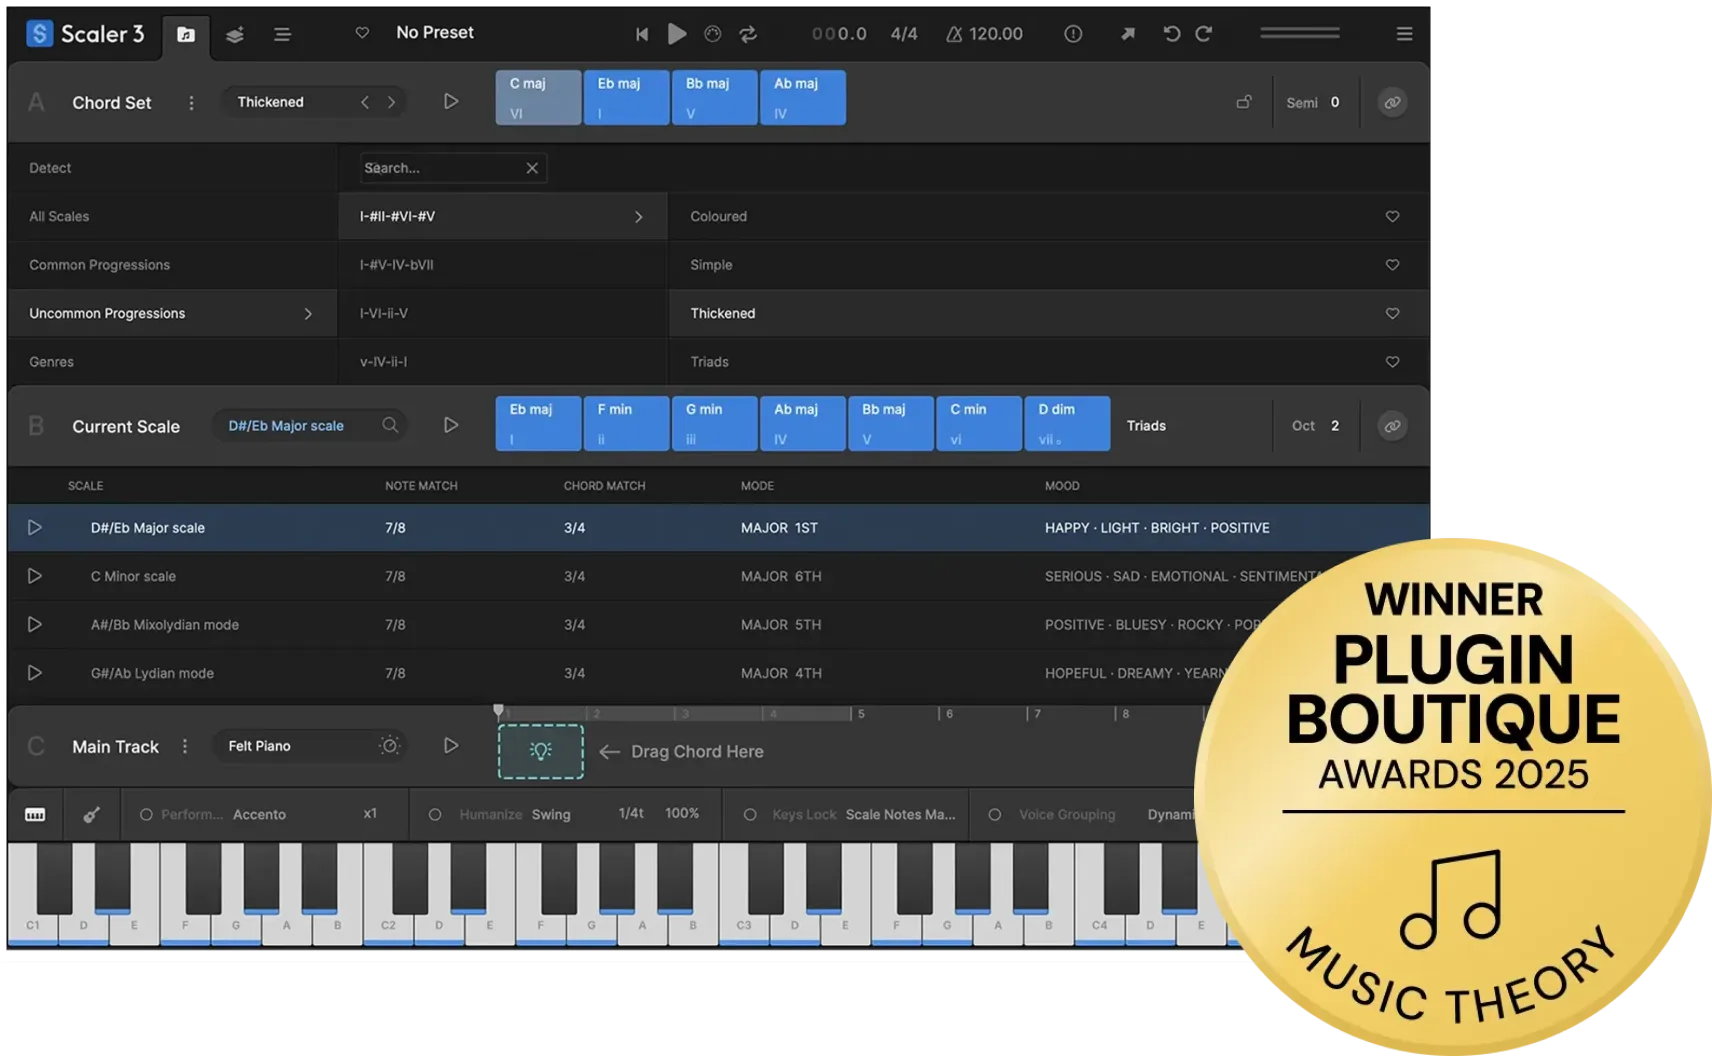The height and width of the screenshot is (1056, 1712).
Task: Favorite the Thickened variation
Action: (1392, 313)
